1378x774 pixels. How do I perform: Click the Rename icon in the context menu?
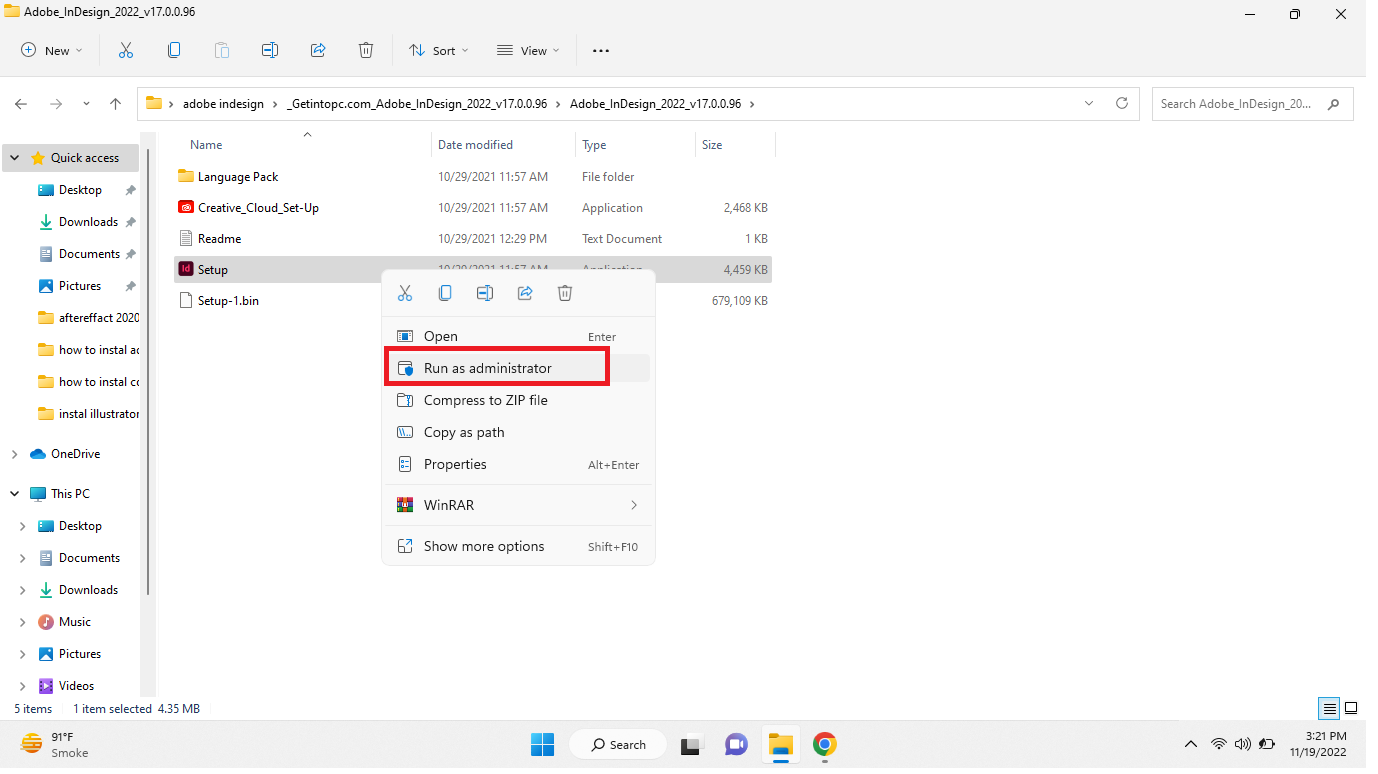click(x=485, y=293)
